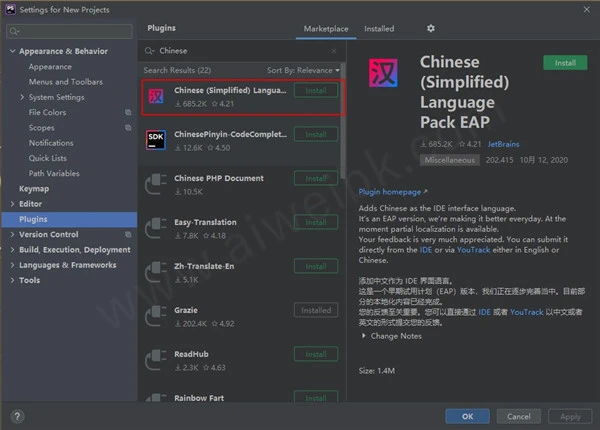Click the Chinese Language Pack plugin icon
Image resolution: width=600 pixels, height=430 pixels.
coord(156,96)
